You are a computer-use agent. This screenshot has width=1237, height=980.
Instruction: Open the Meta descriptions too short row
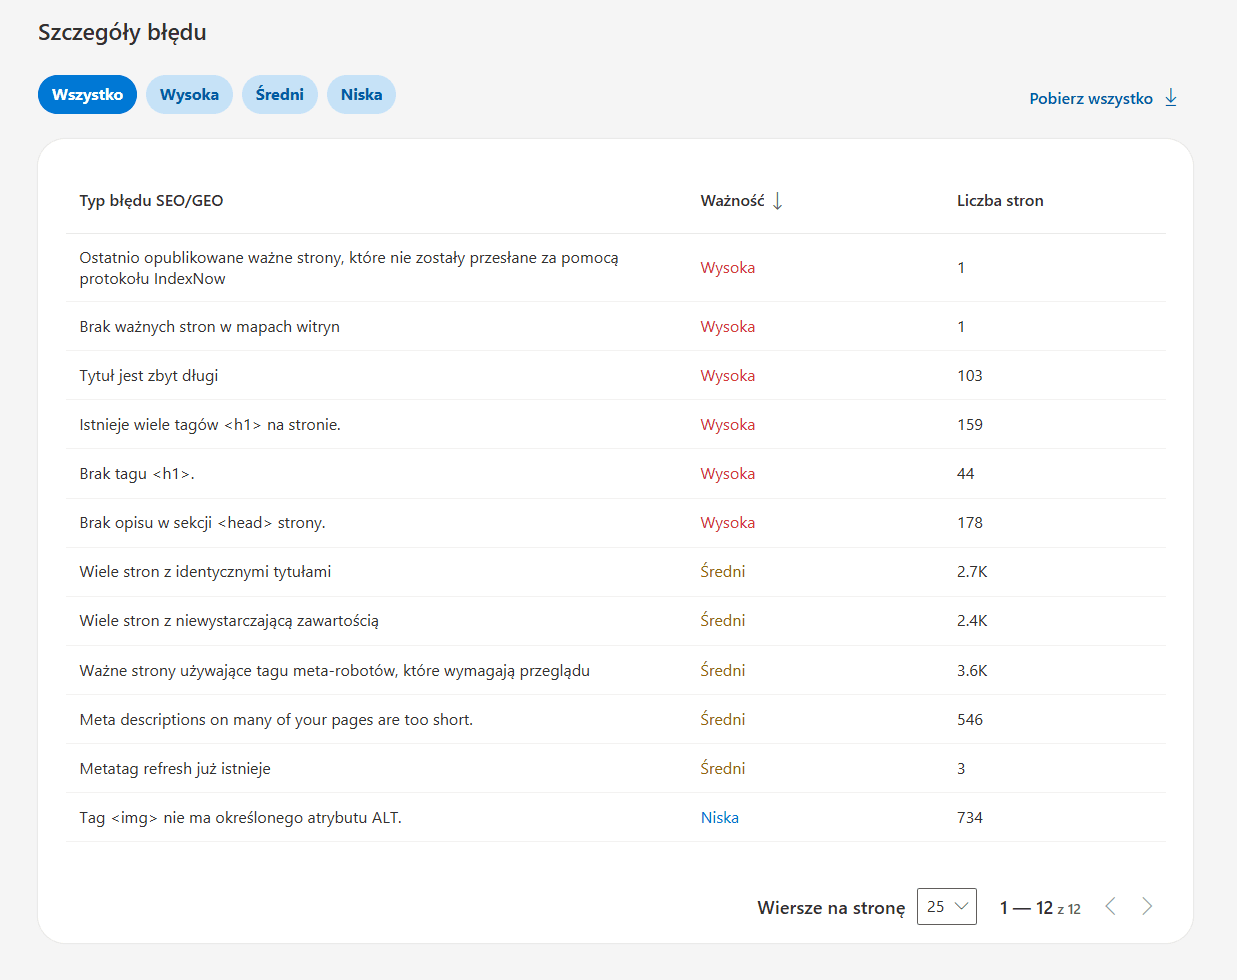tap(616, 720)
